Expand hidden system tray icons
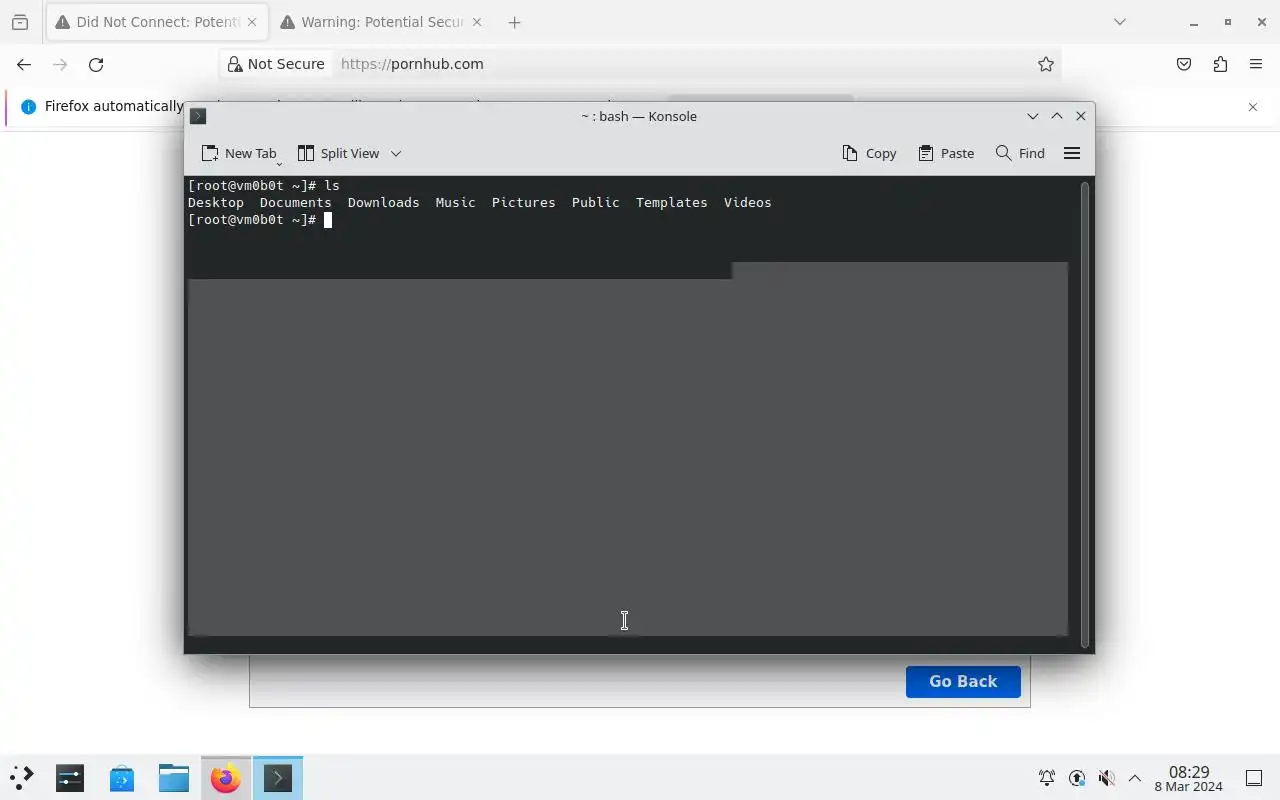 (x=1135, y=778)
